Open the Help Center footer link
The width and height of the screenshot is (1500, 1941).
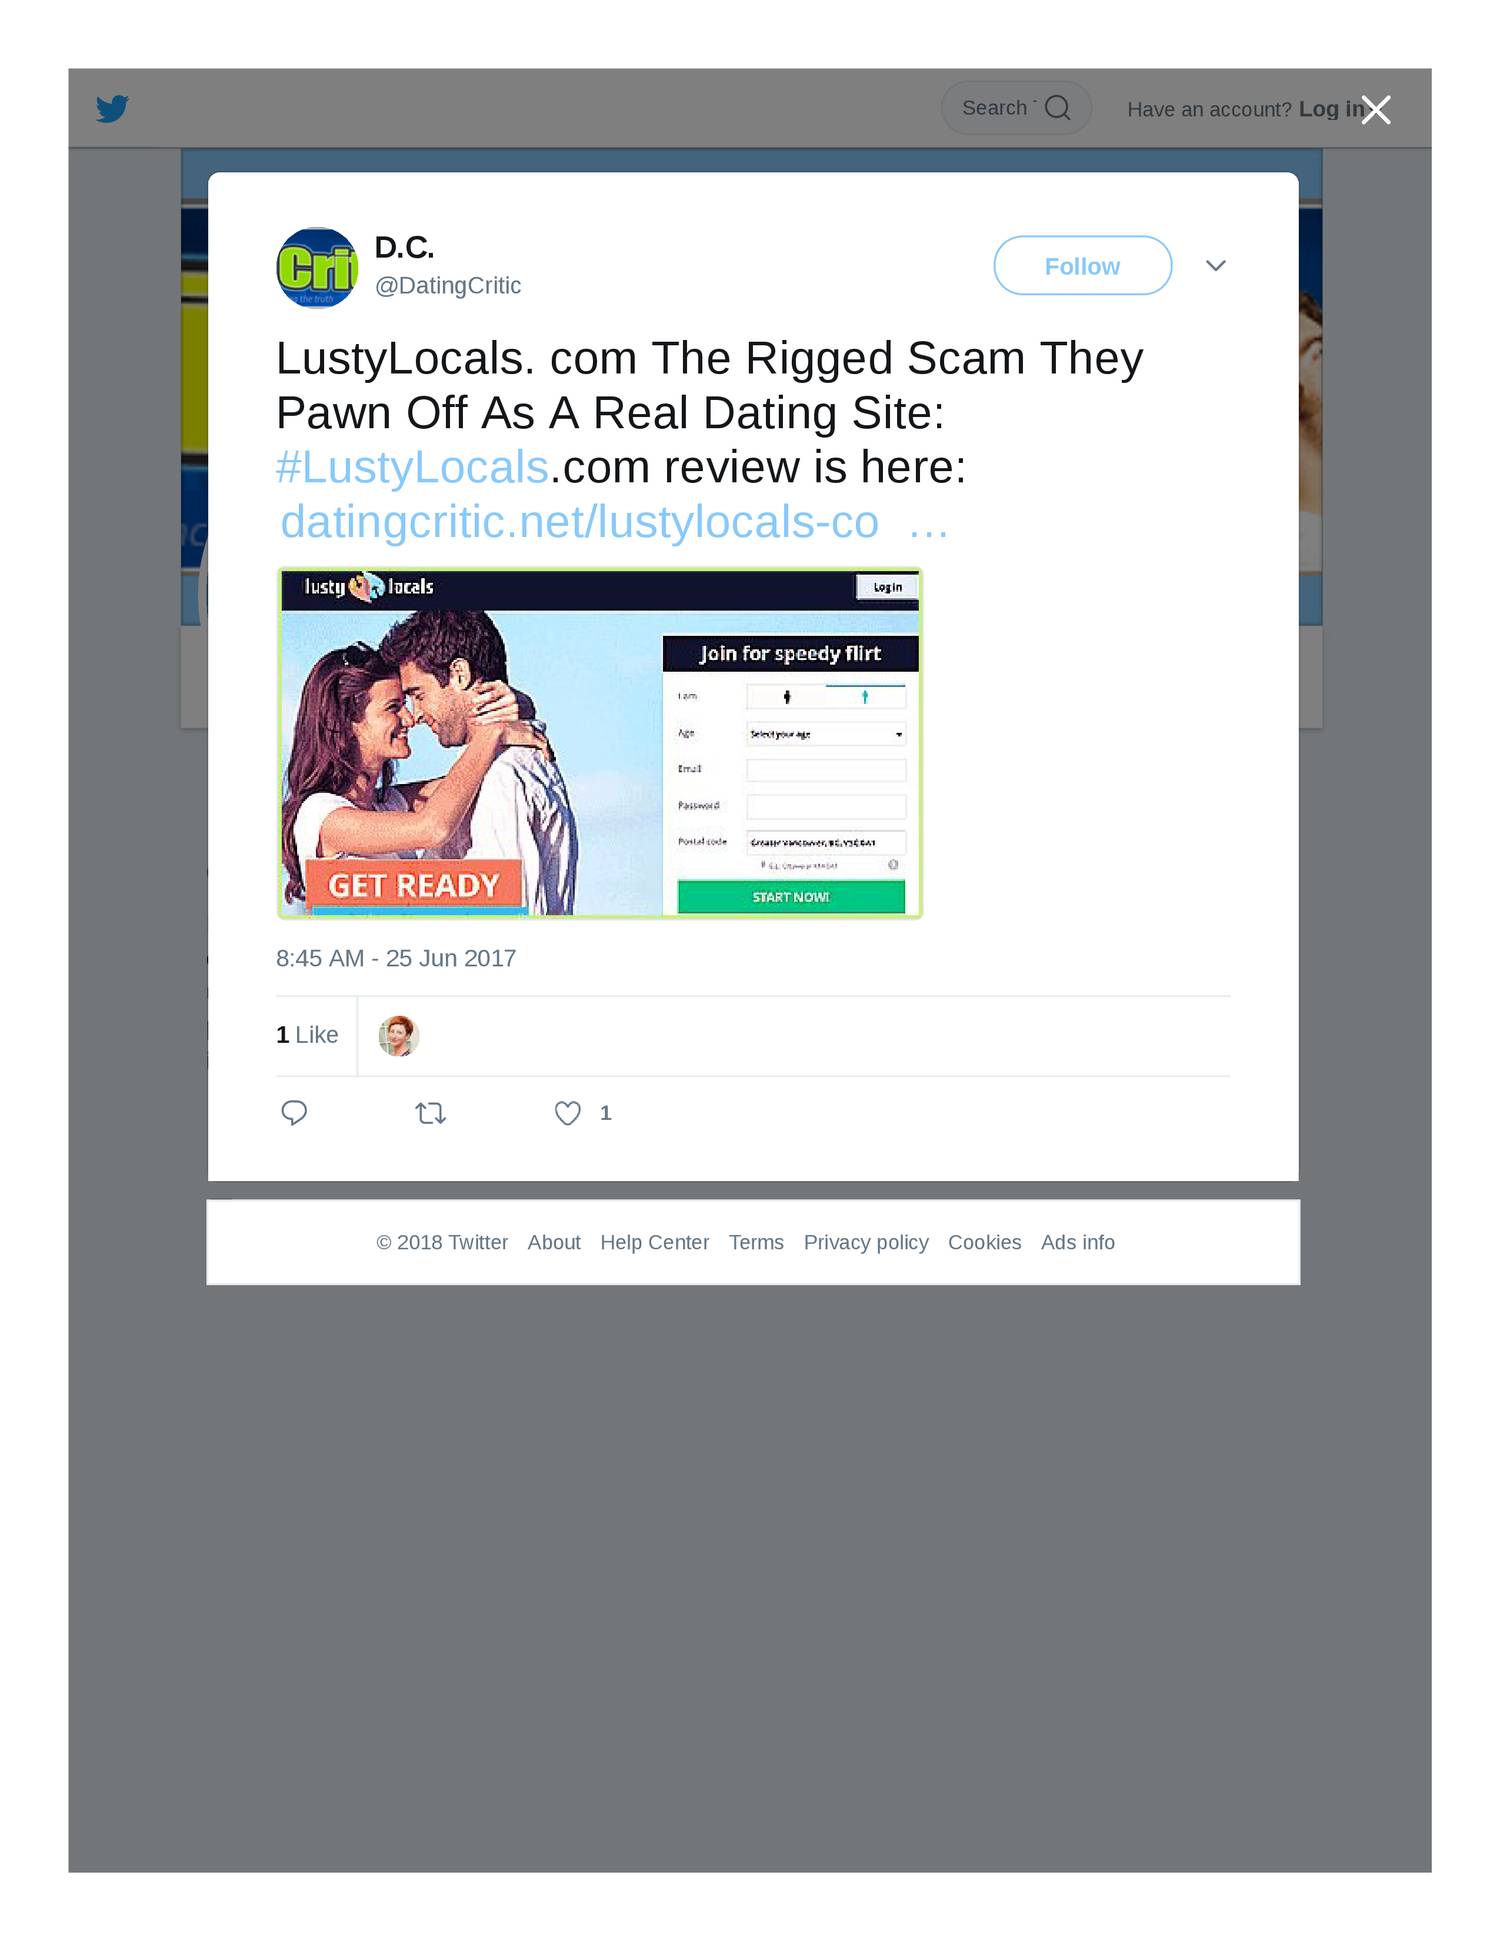coord(654,1242)
